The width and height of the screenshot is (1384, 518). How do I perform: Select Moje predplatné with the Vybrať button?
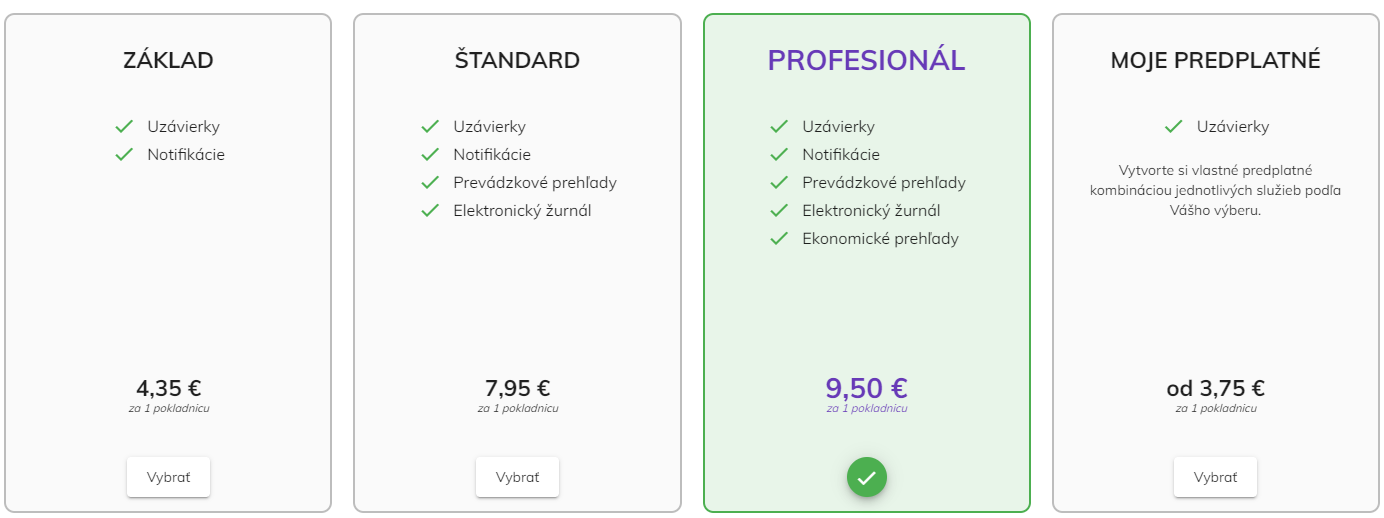1215,477
